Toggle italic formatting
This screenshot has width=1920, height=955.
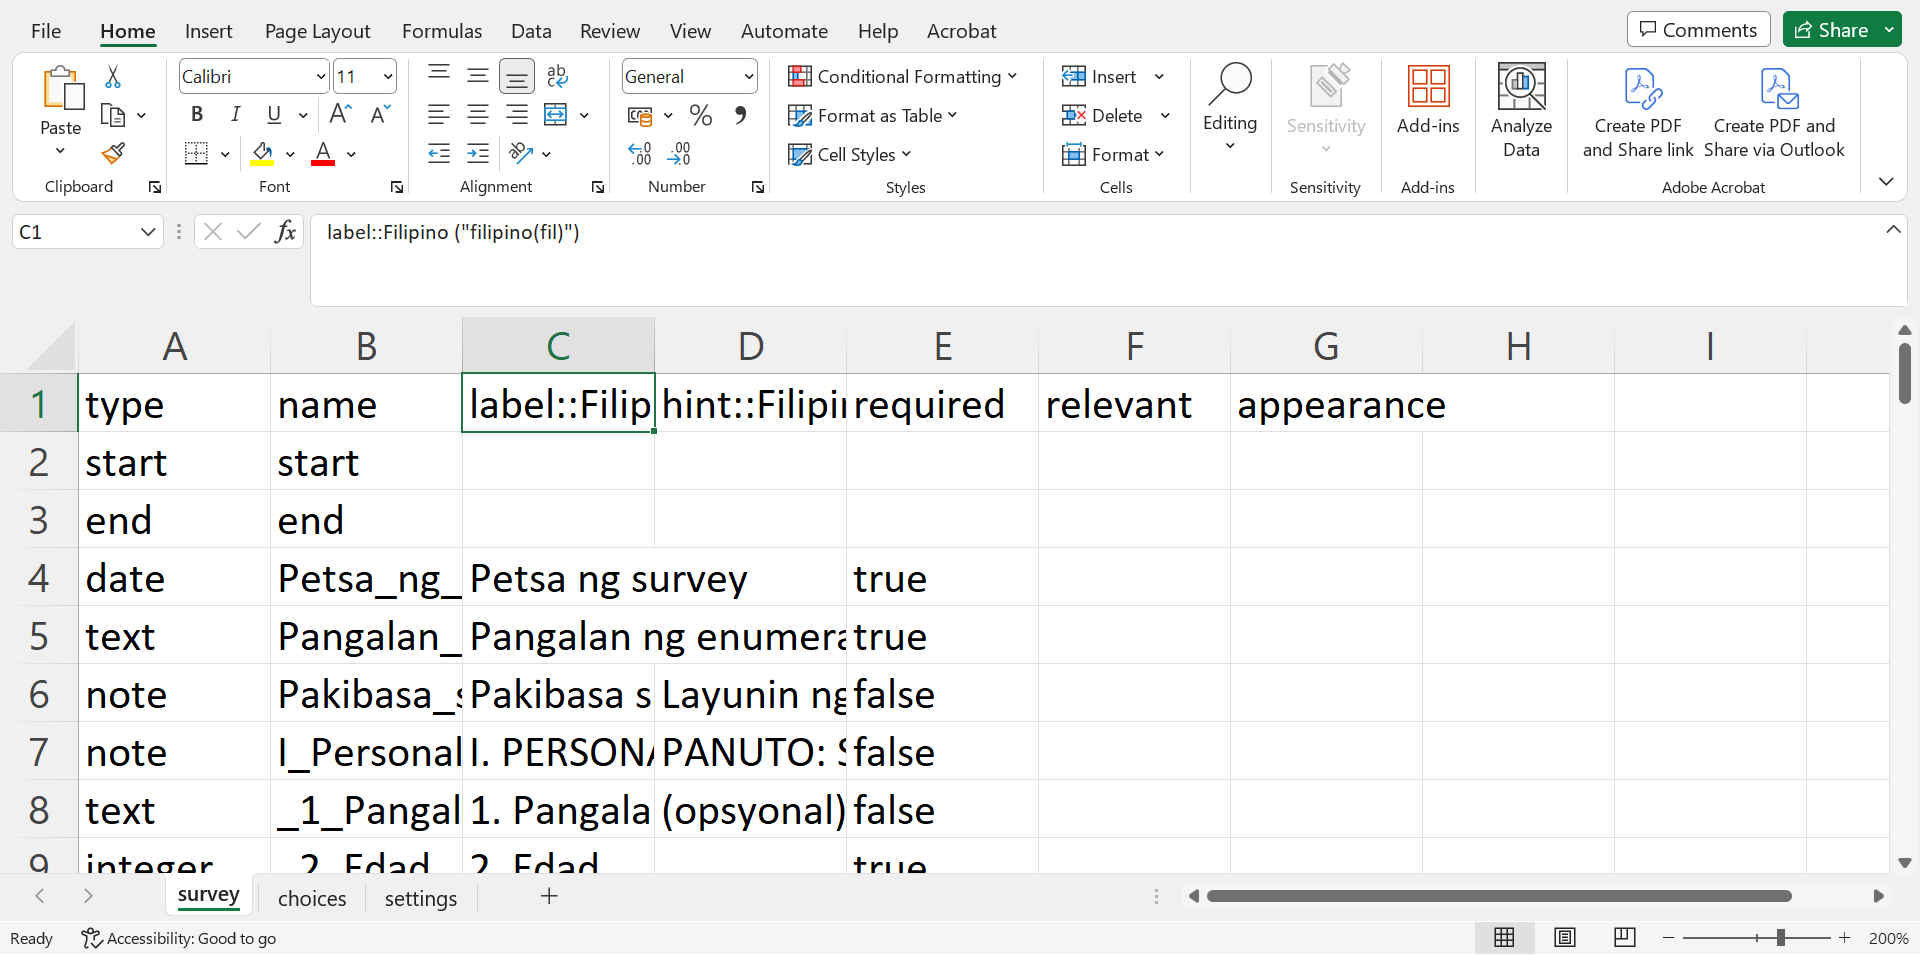tap(235, 114)
